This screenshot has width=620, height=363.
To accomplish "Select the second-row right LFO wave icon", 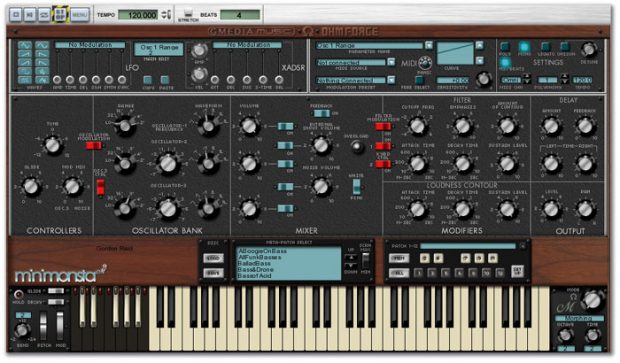I will point(42,54).
